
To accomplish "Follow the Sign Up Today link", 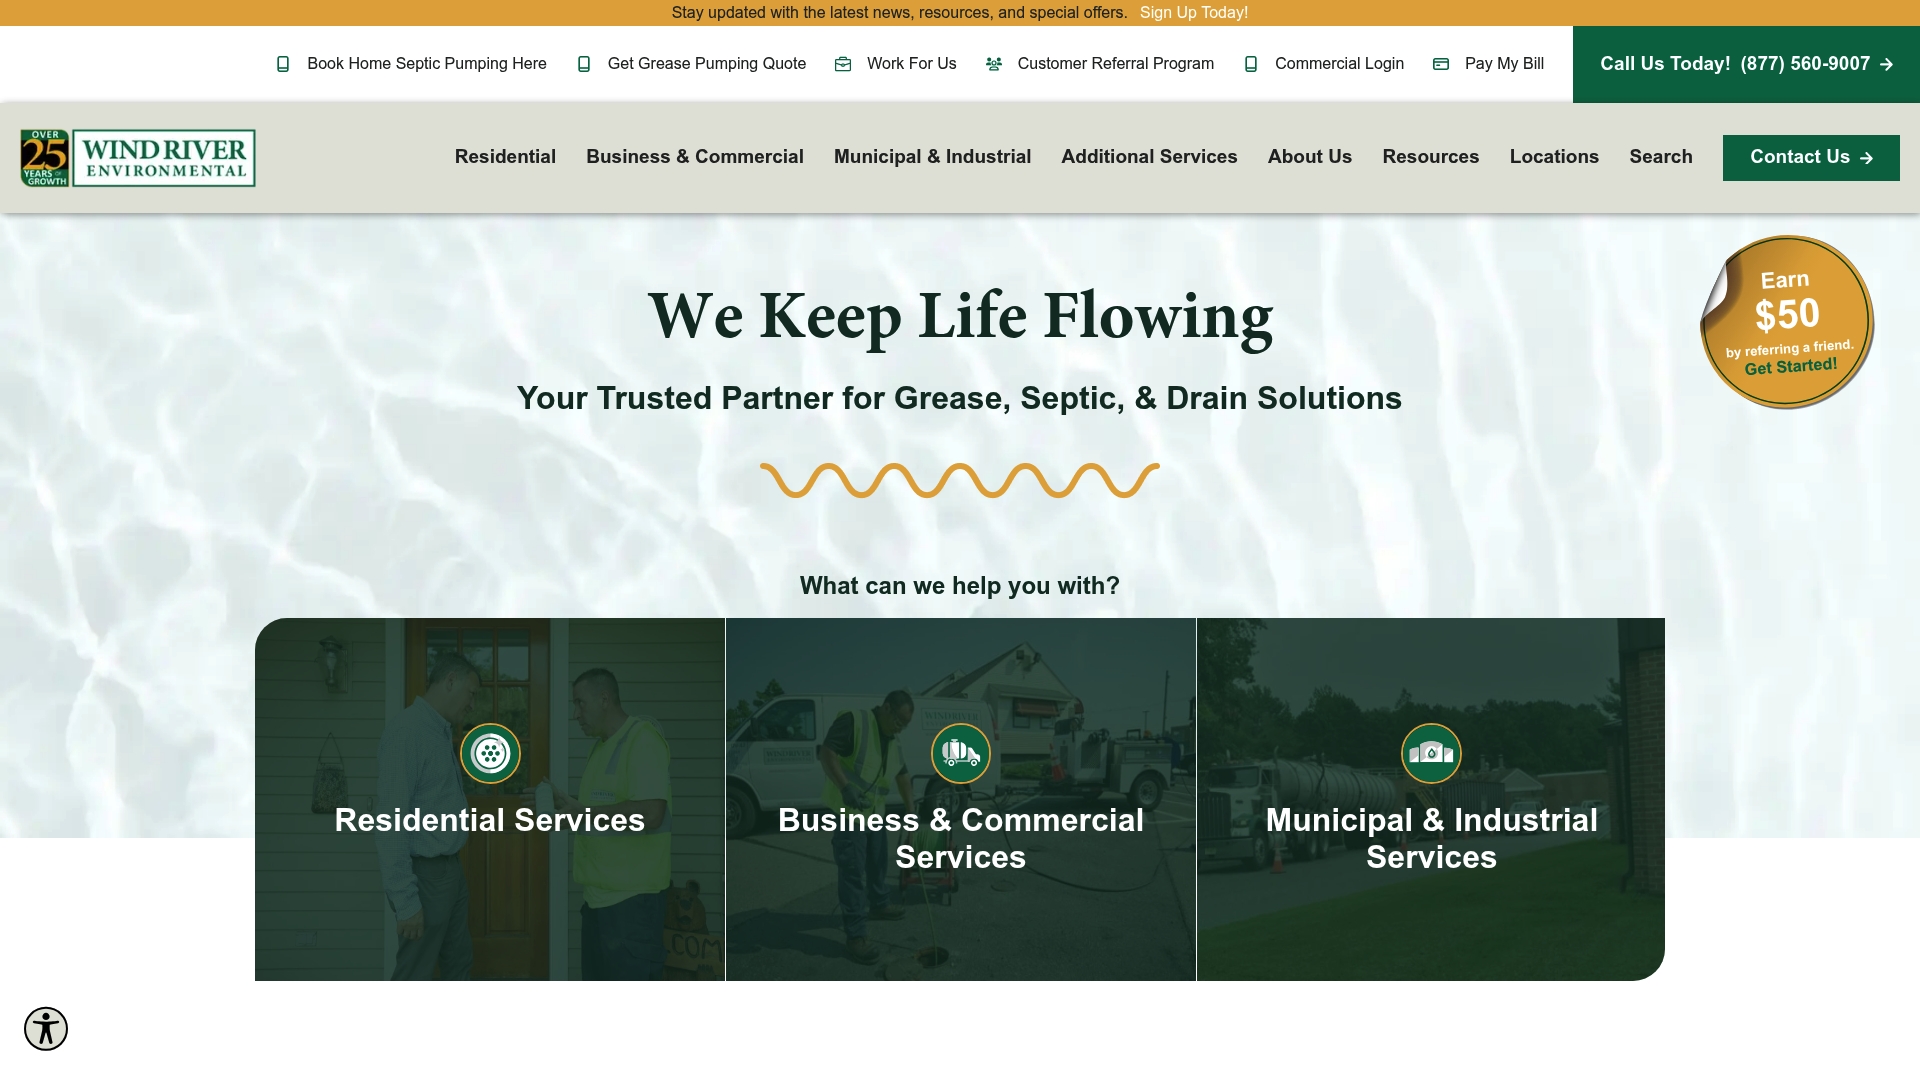I will pos(1193,13).
